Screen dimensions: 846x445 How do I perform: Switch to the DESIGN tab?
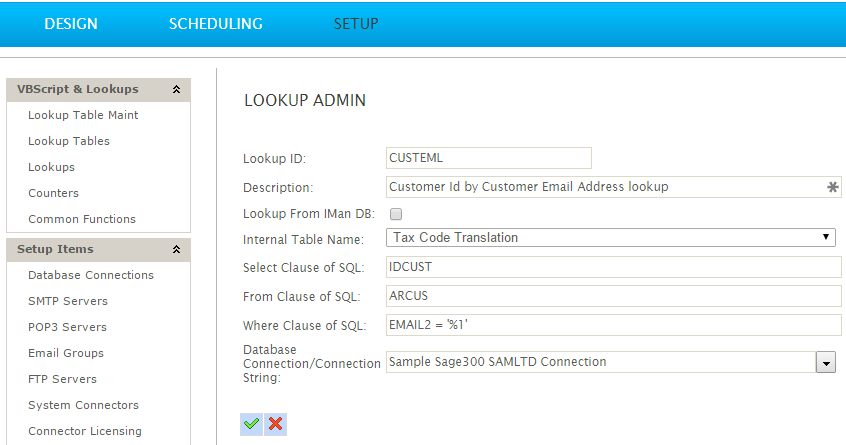click(x=71, y=24)
